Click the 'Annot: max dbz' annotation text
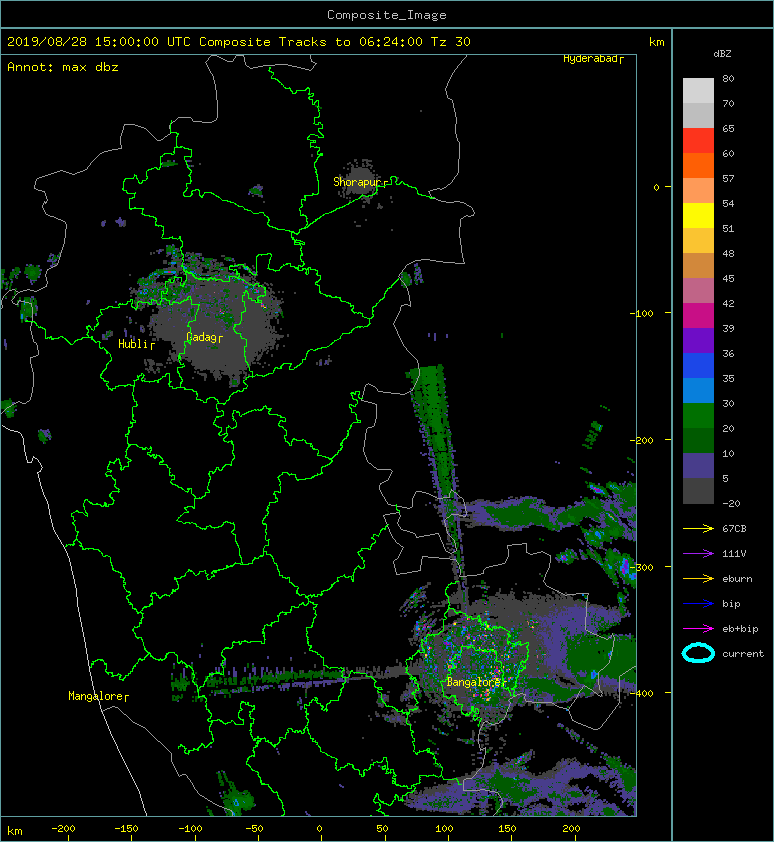This screenshot has height=842, width=774. (63, 67)
